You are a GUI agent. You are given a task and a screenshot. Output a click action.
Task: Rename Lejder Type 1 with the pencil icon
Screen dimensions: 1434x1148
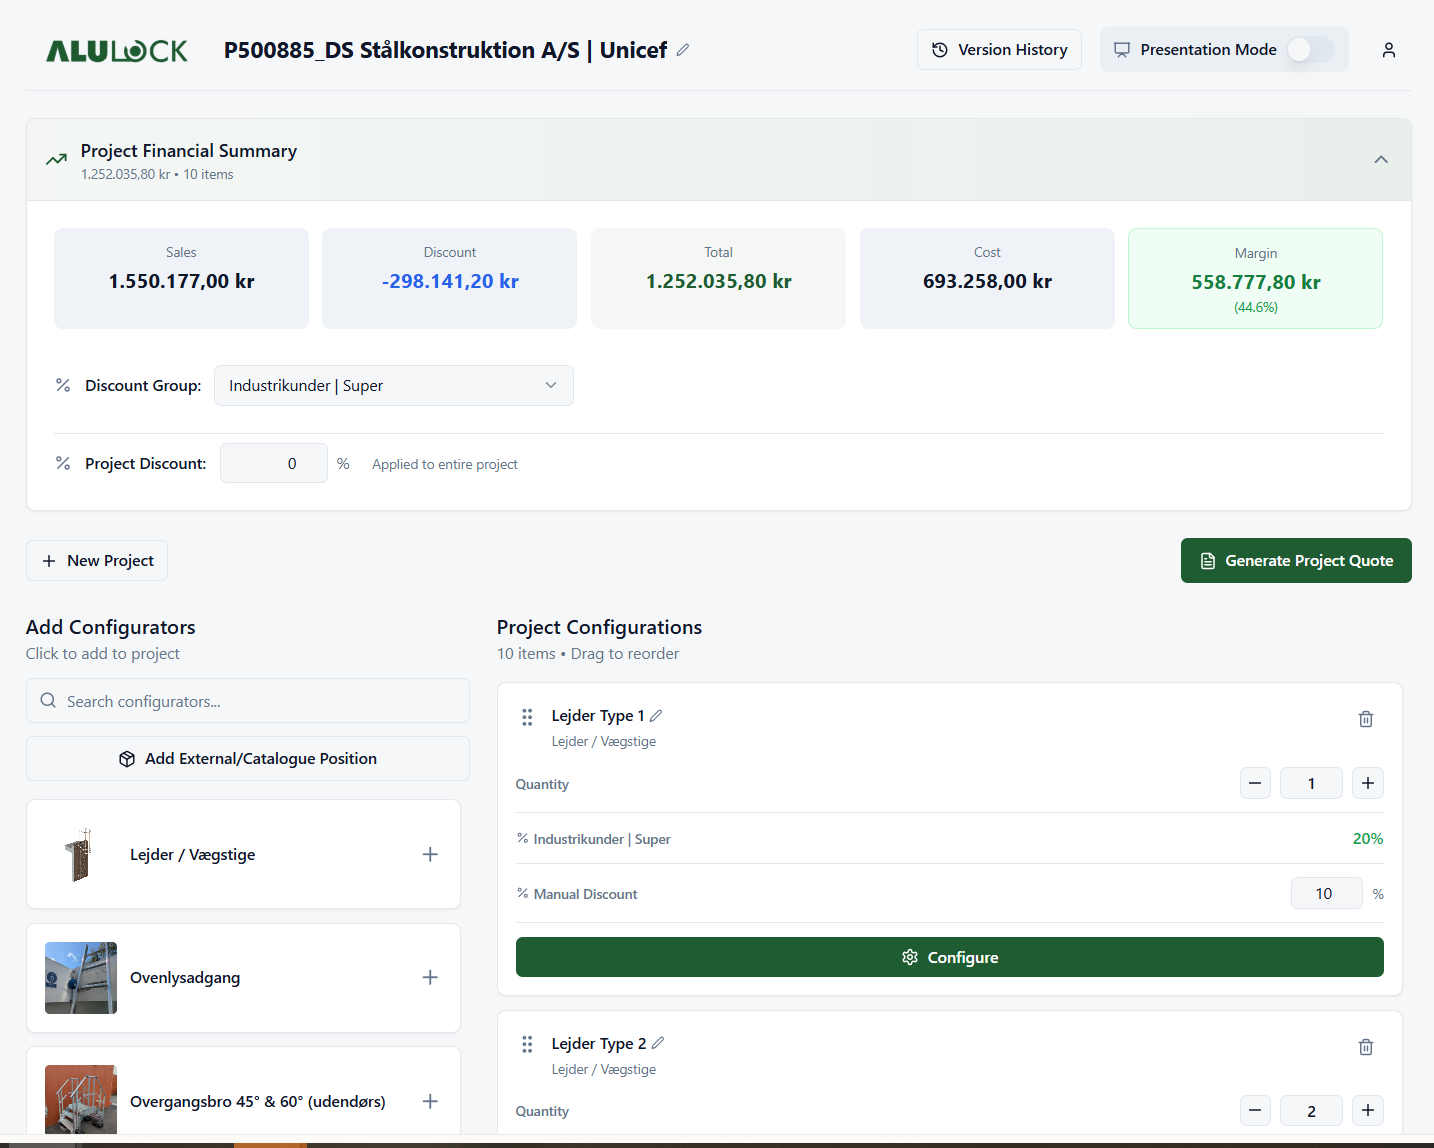(656, 716)
